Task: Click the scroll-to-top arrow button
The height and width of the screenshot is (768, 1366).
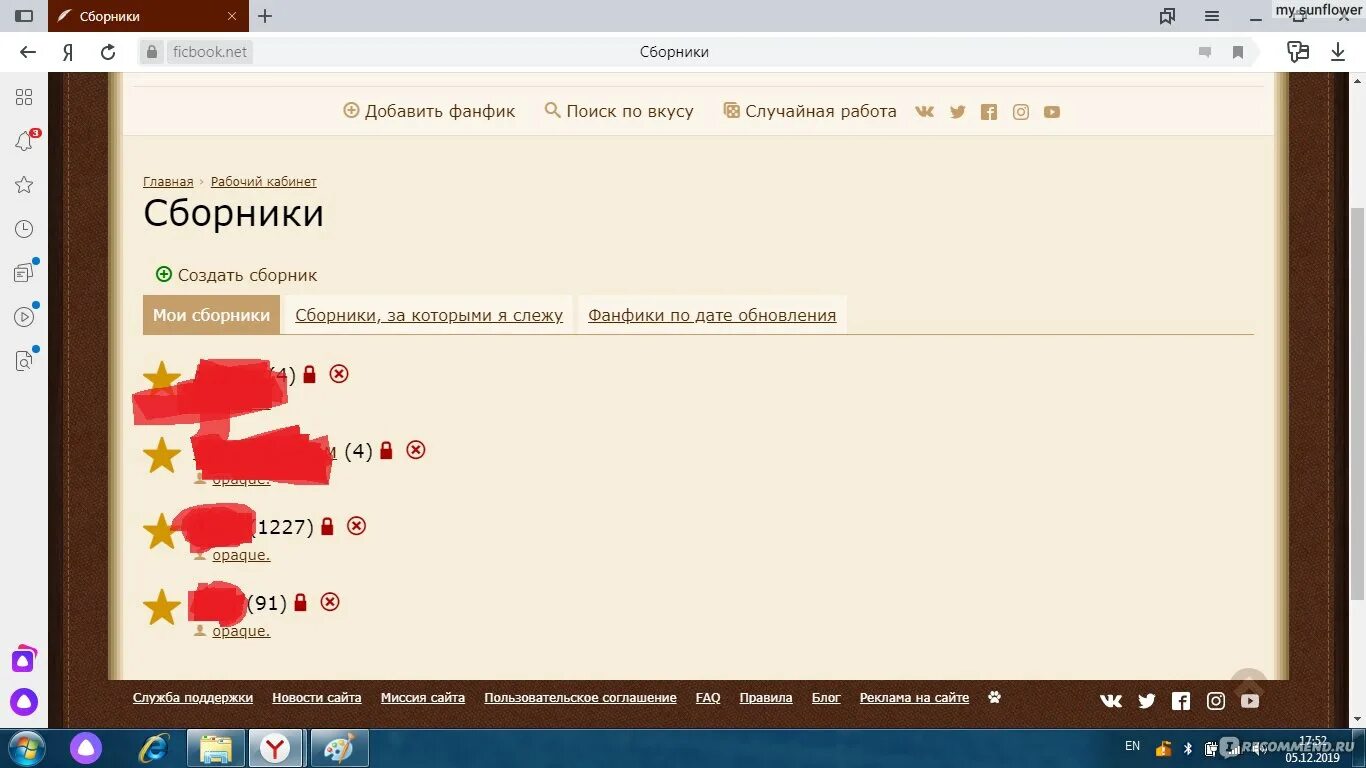Action: 1249,686
